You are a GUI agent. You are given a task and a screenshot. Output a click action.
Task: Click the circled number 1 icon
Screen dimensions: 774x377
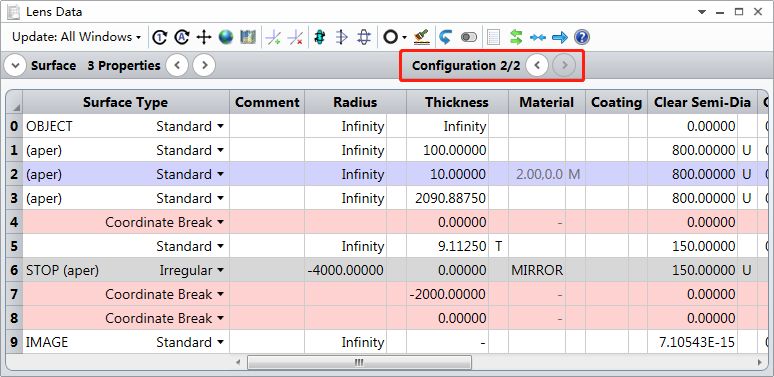click(x=159, y=37)
